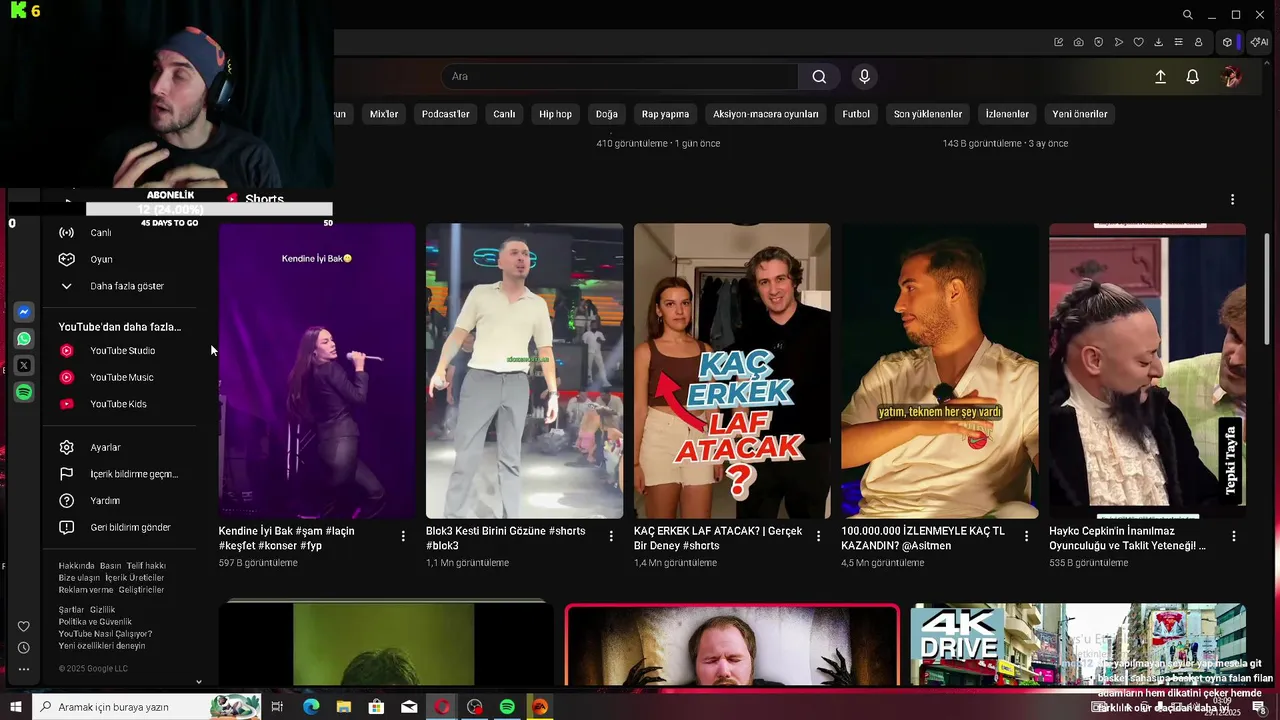The image size is (1280, 720).
Task: Focus the YouTube Ara search field
Action: 620,77
